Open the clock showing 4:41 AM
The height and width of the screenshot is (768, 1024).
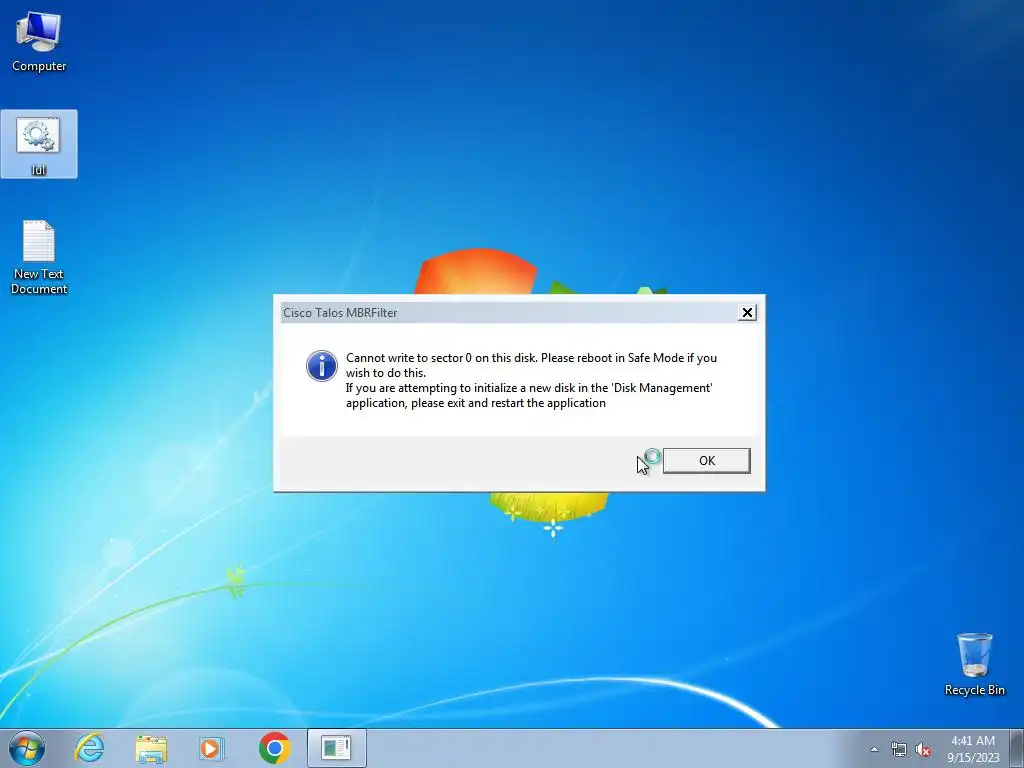pyautogui.click(x=973, y=749)
